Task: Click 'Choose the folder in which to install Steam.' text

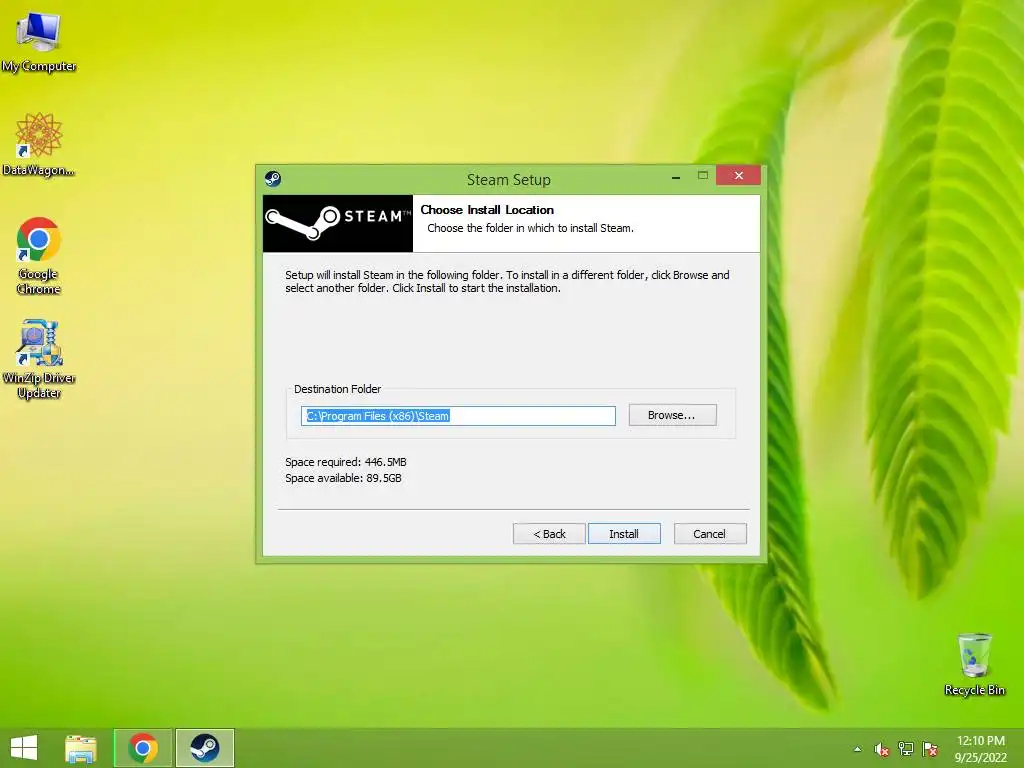Action: (530, 228)
